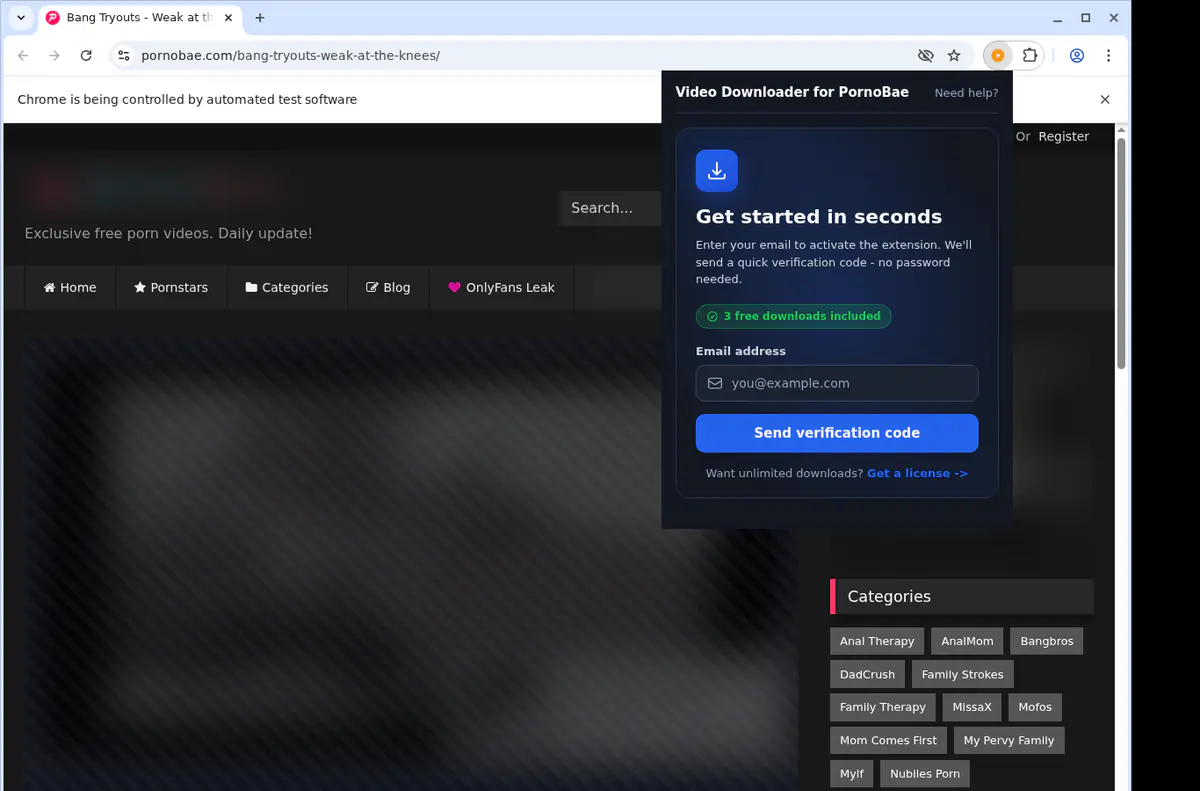Maximize the Chrome window
Viewport: 1200px width, 791px height.
(x=1085, y=18)
